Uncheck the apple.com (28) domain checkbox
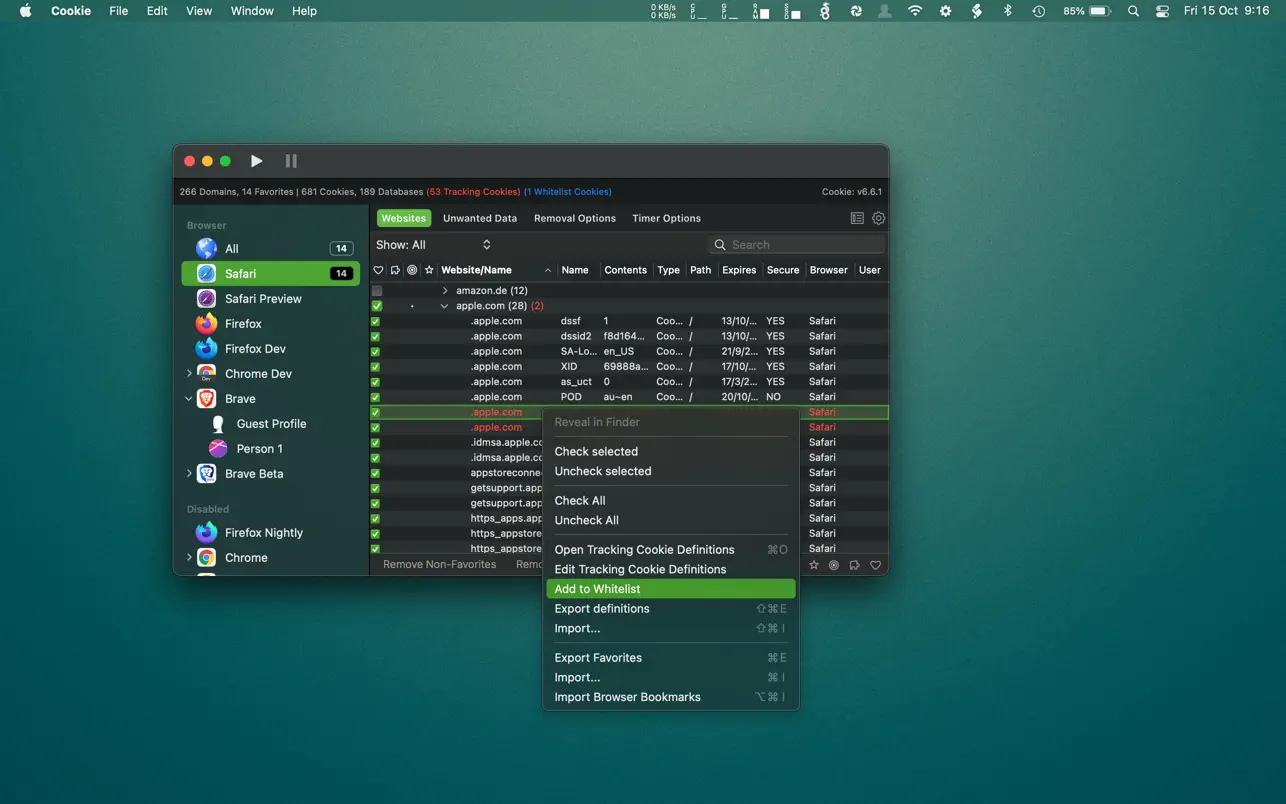Viewport: 1286px width, 804px height. click(x=377, y=306)
